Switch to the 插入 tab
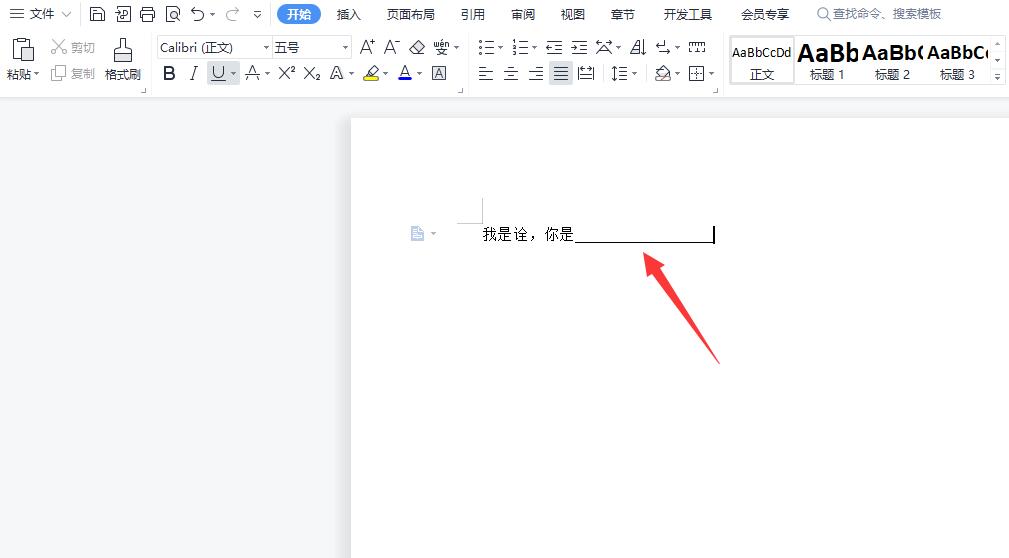The width and height of the screenshot is (1009, 558). (x=349, y=14)
